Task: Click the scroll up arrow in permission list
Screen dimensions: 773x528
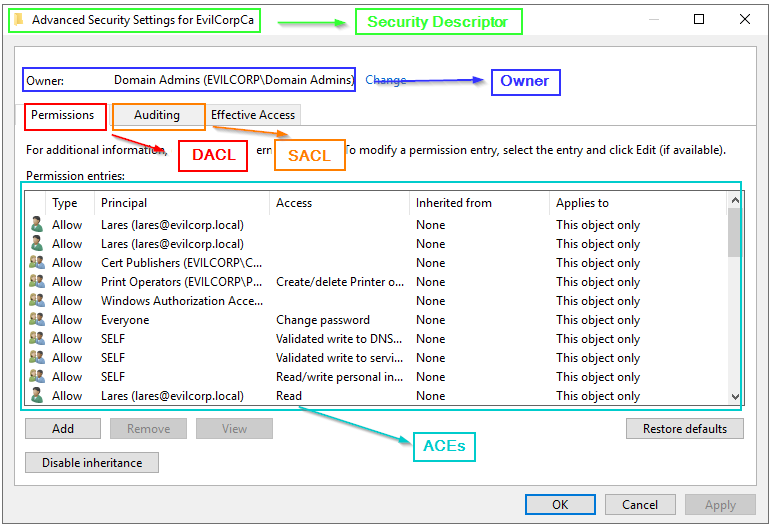Action: click(x=735, y=201)
